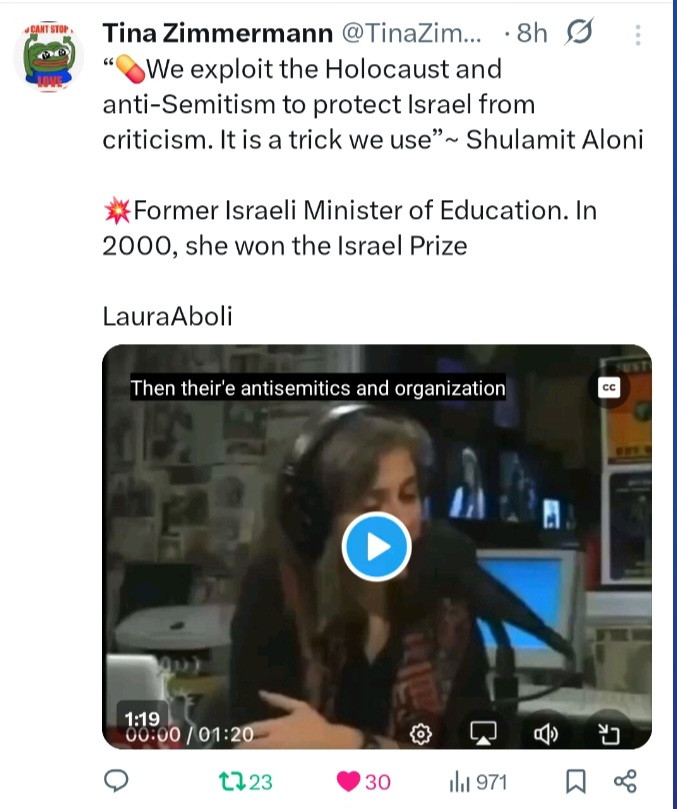Open the three-dot more options menu

click(638, 35)
